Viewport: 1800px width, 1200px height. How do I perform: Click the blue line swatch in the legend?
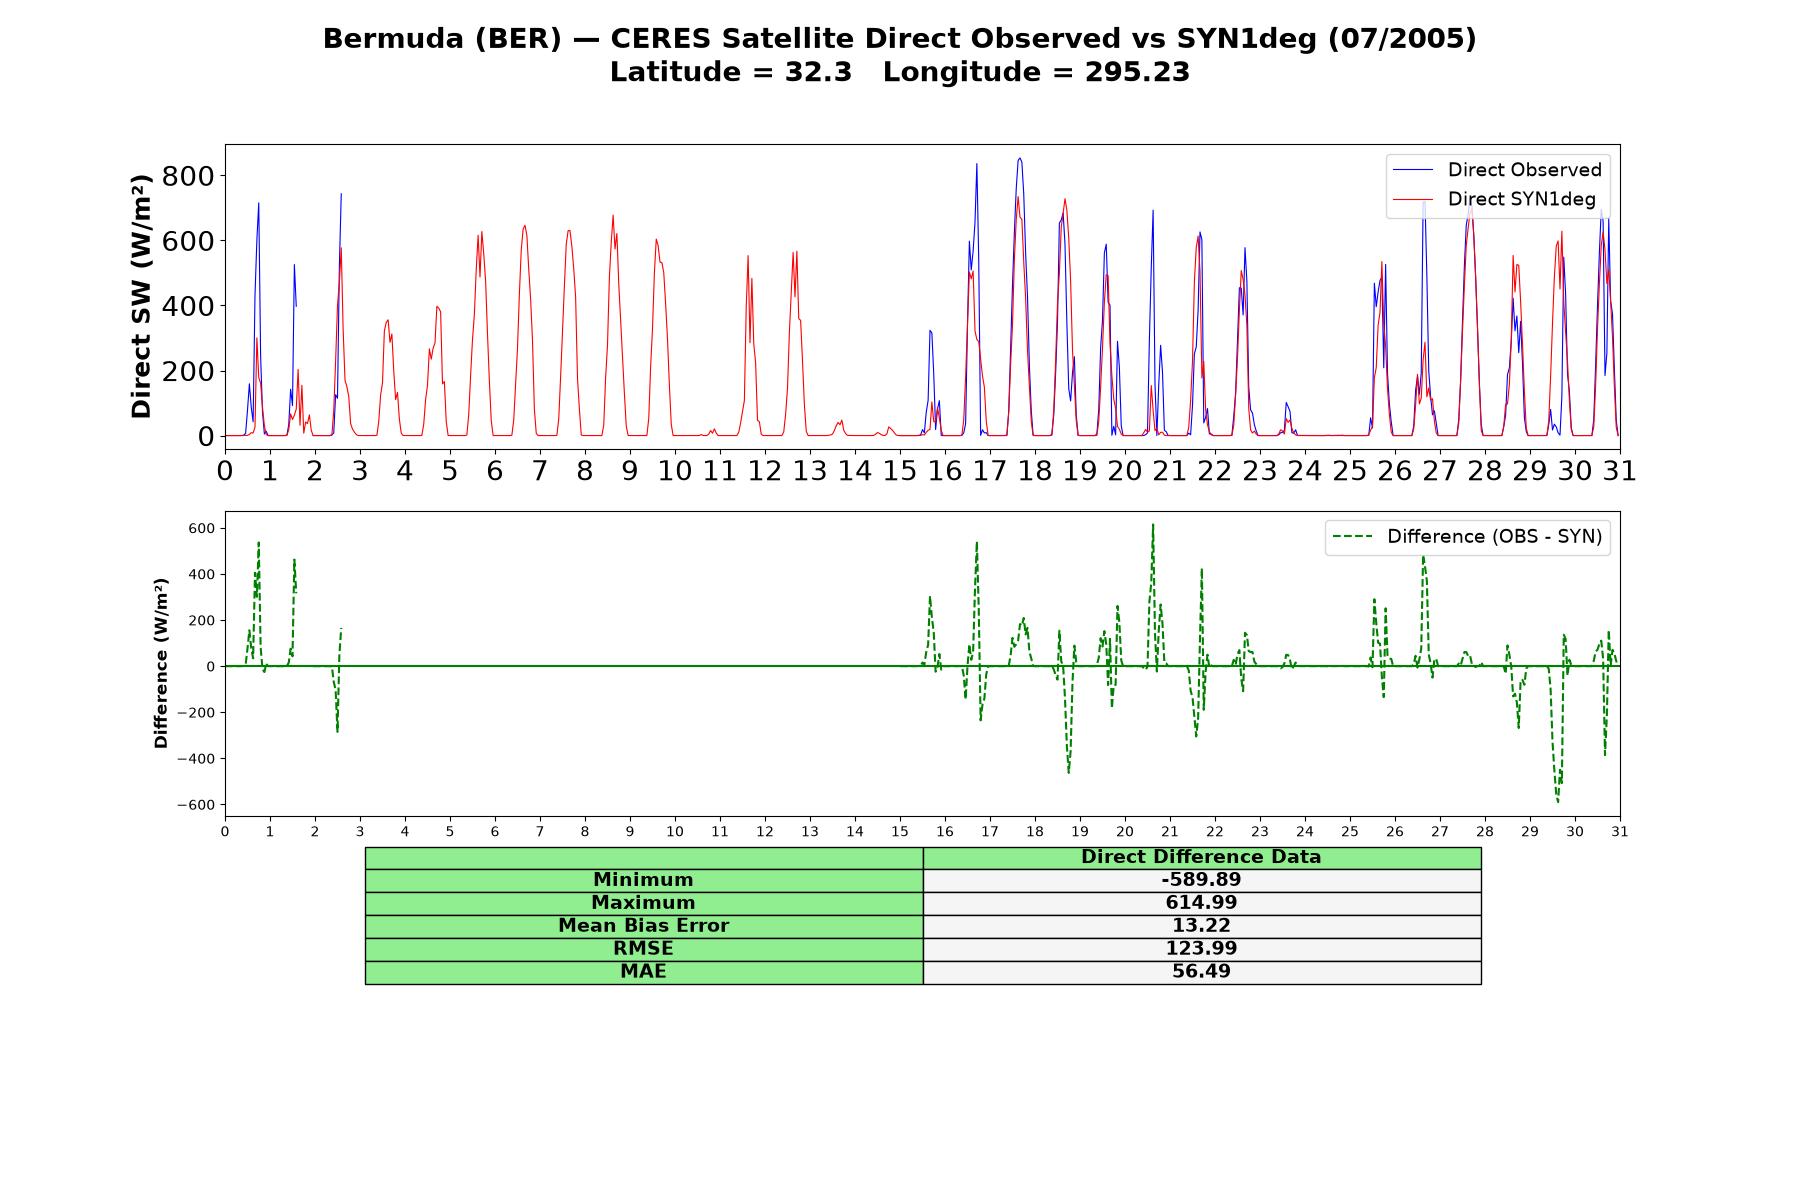click(1413, 170)
